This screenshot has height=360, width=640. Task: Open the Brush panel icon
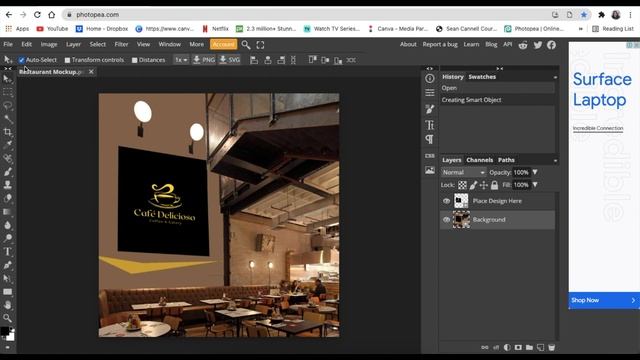(430, 109)
